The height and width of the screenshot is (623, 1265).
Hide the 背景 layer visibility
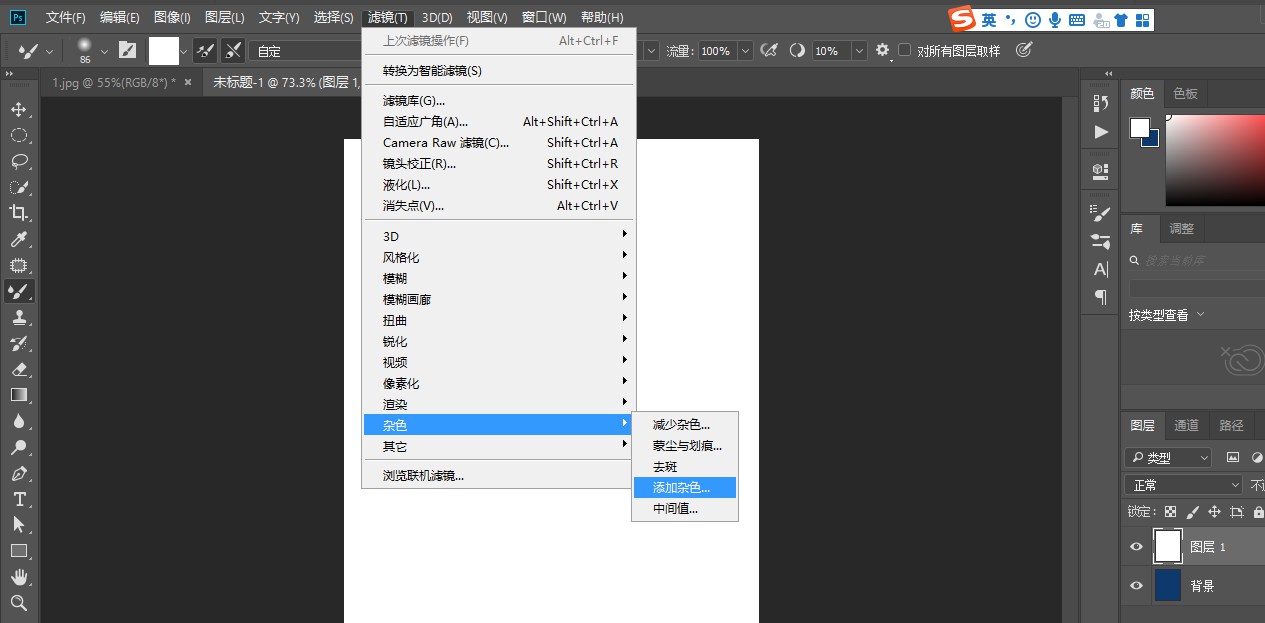pos(1136,585)
